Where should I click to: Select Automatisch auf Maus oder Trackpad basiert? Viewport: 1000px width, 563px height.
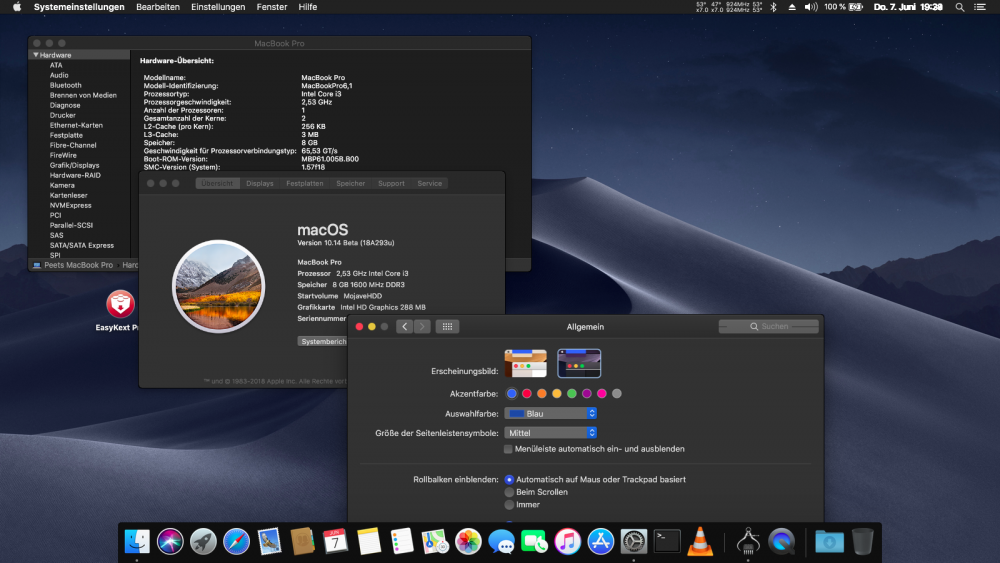coord(509,479)
